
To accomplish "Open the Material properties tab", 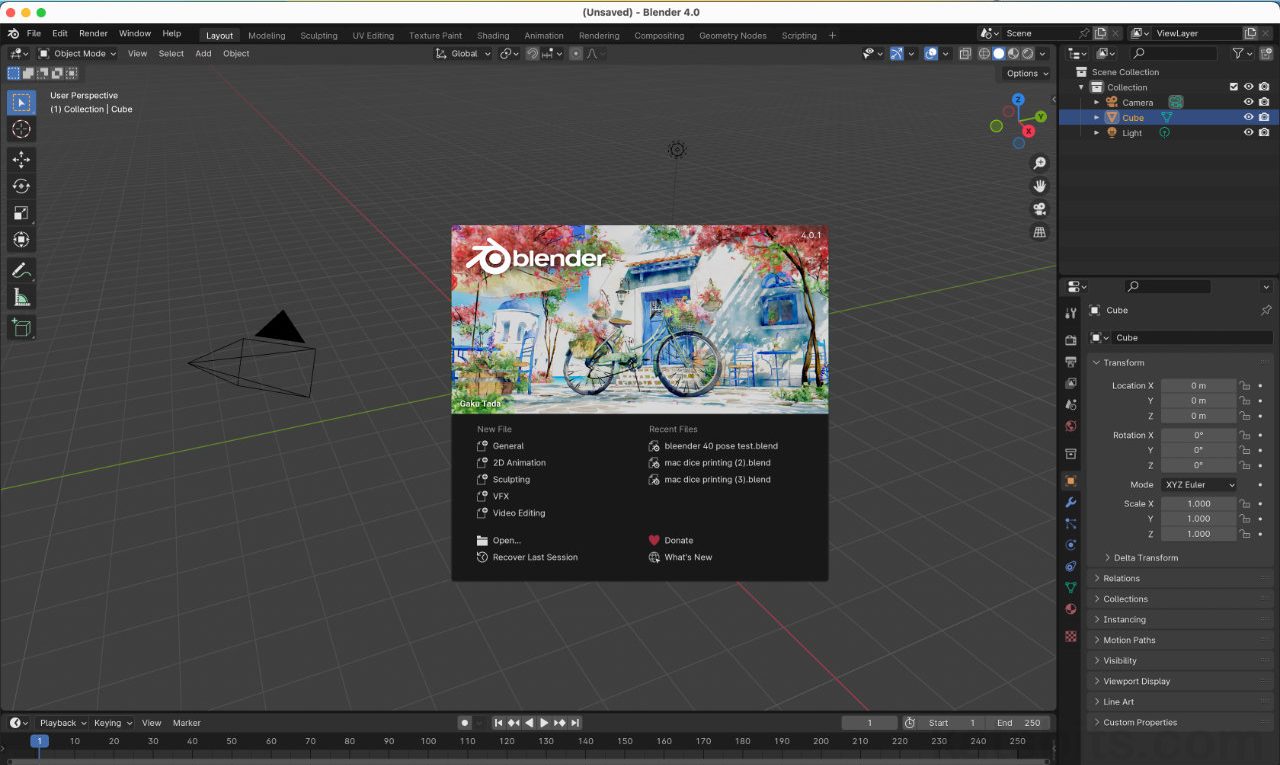I will pyautogui.click(x=1071, y=609).
